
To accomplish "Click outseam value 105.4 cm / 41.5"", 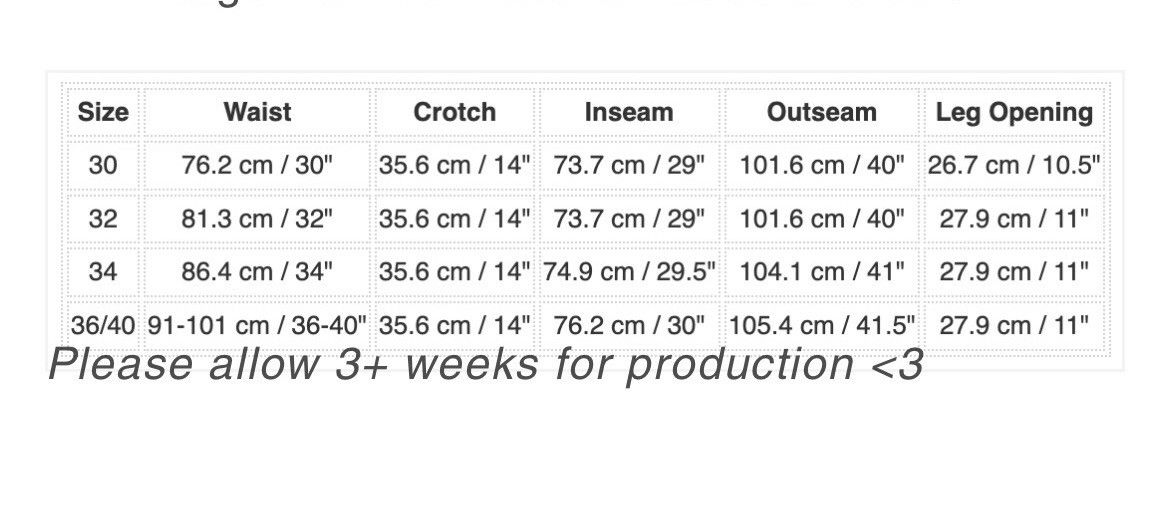I will click(822, 325).
